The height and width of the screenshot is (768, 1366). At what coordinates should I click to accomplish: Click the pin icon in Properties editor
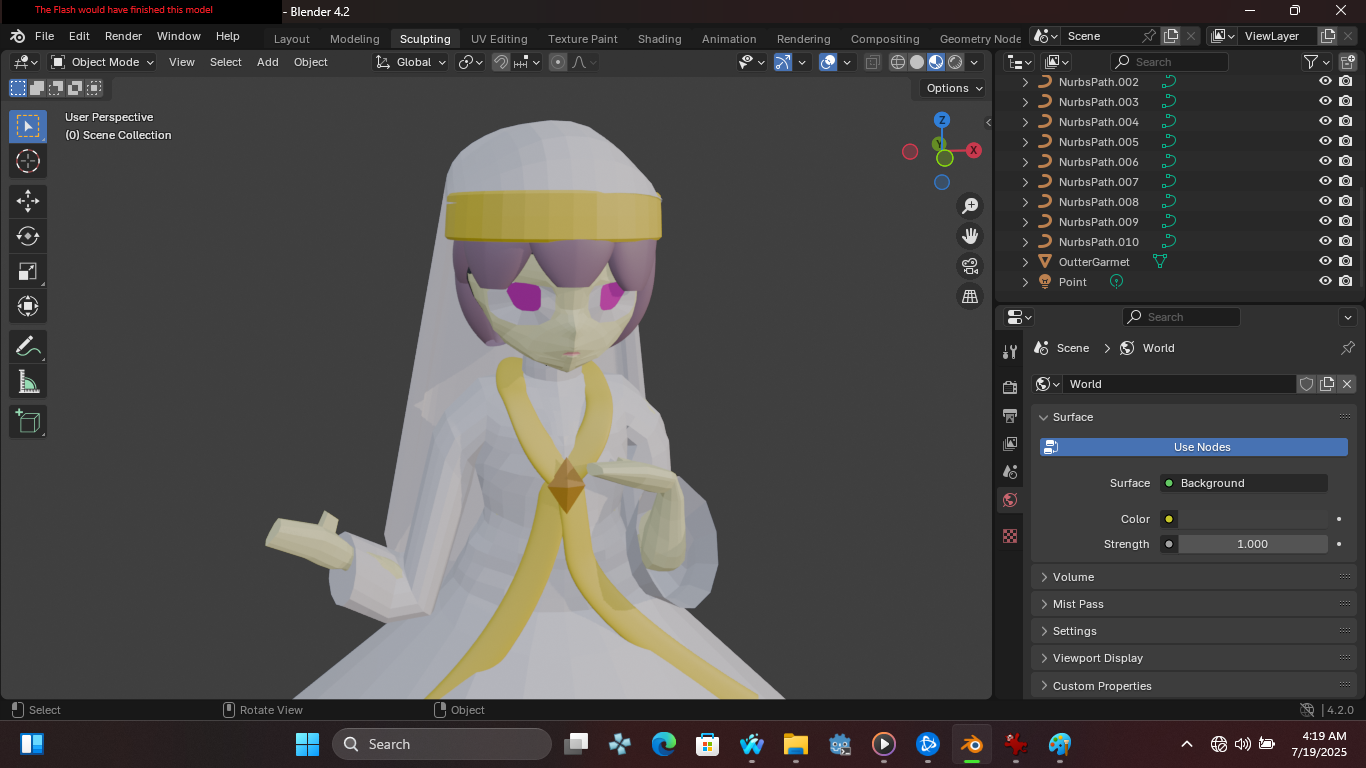(1347, 348)
